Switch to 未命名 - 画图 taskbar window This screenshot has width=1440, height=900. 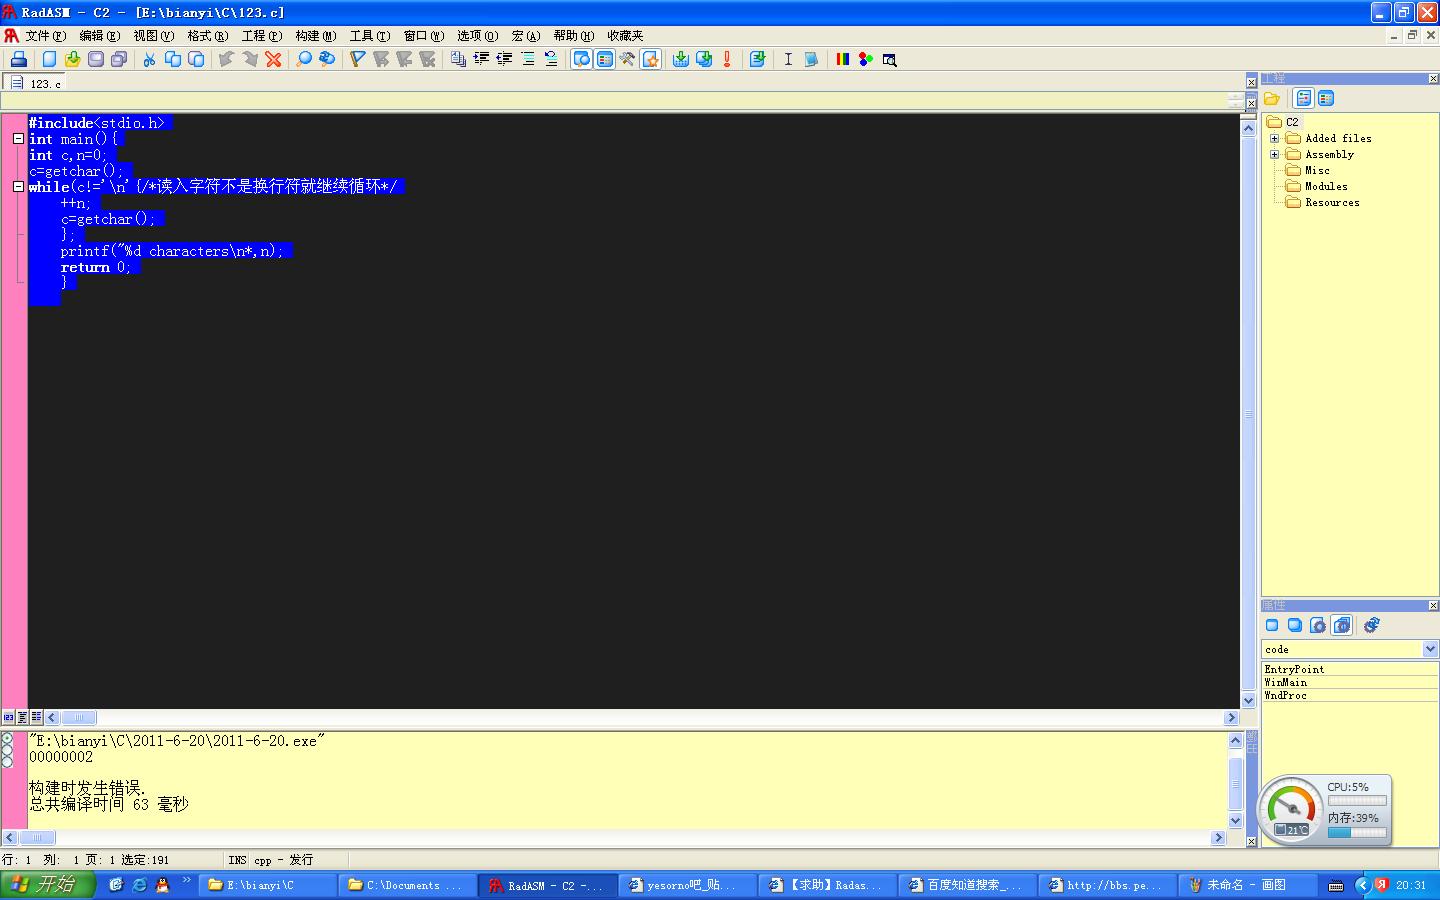1248,885
